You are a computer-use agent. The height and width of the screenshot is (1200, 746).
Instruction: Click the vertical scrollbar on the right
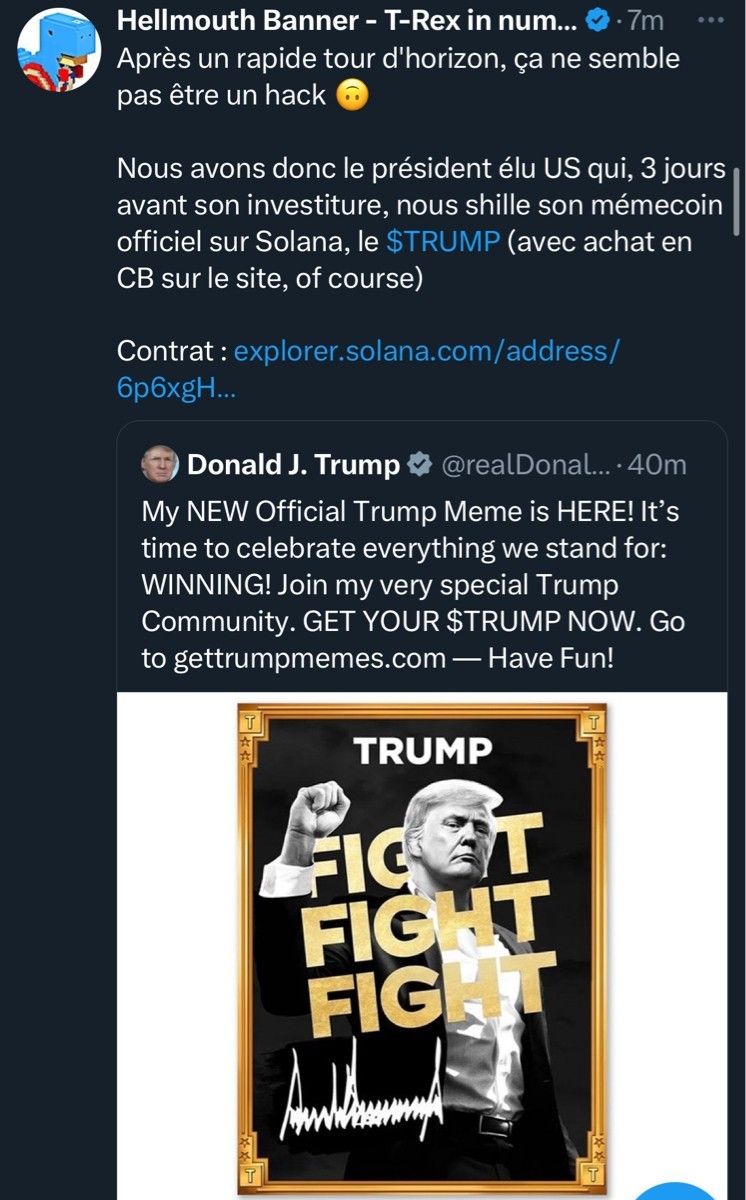[736, 200]
